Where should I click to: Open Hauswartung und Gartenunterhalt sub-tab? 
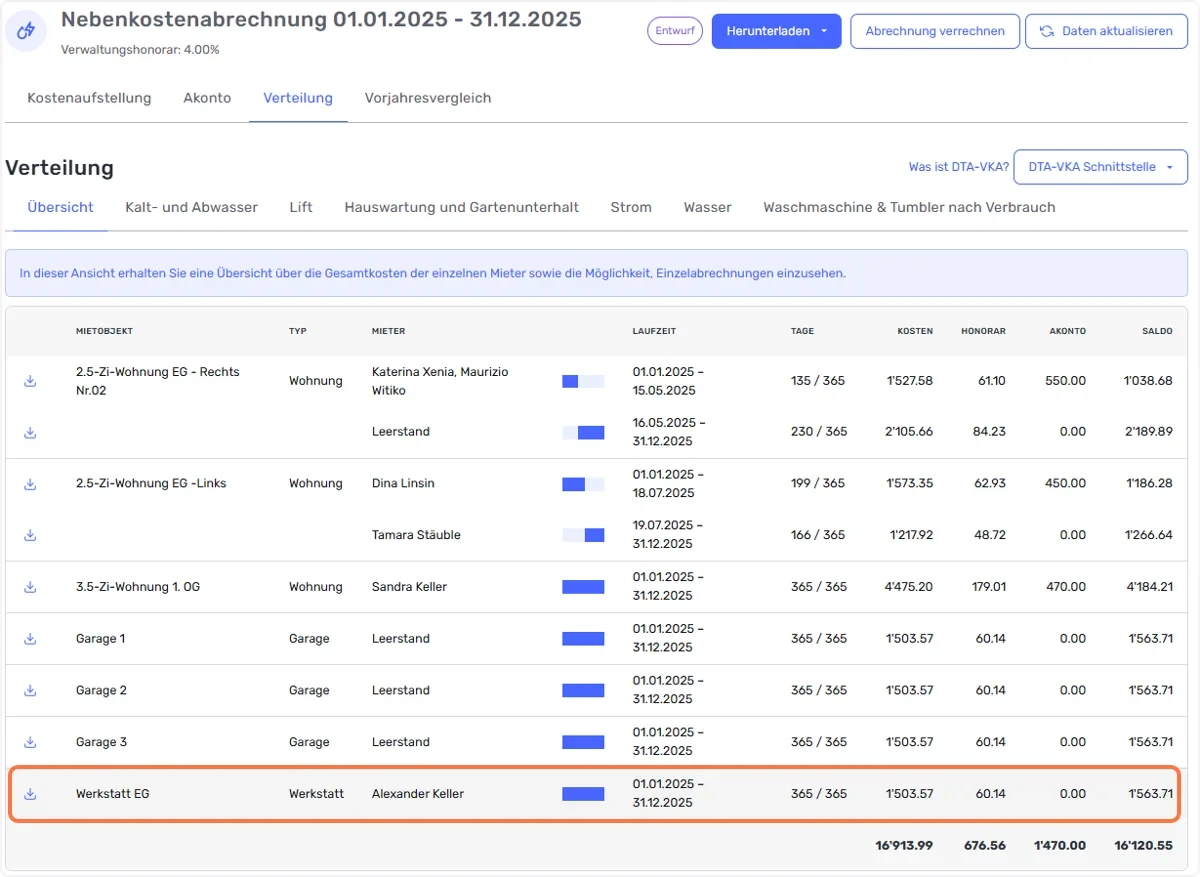pos(461,207)
